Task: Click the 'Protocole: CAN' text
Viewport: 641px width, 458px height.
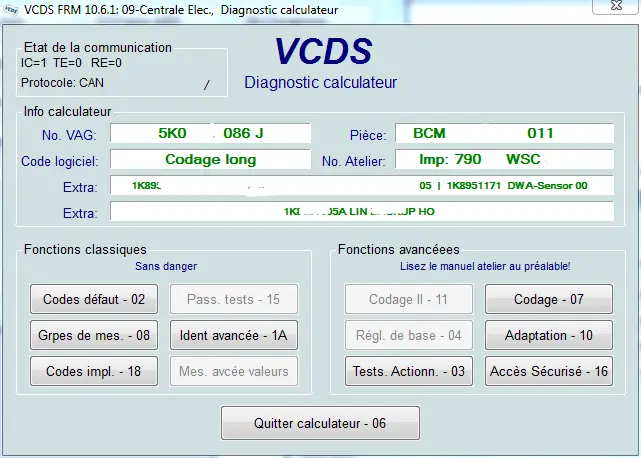Action: click(62, 83)
